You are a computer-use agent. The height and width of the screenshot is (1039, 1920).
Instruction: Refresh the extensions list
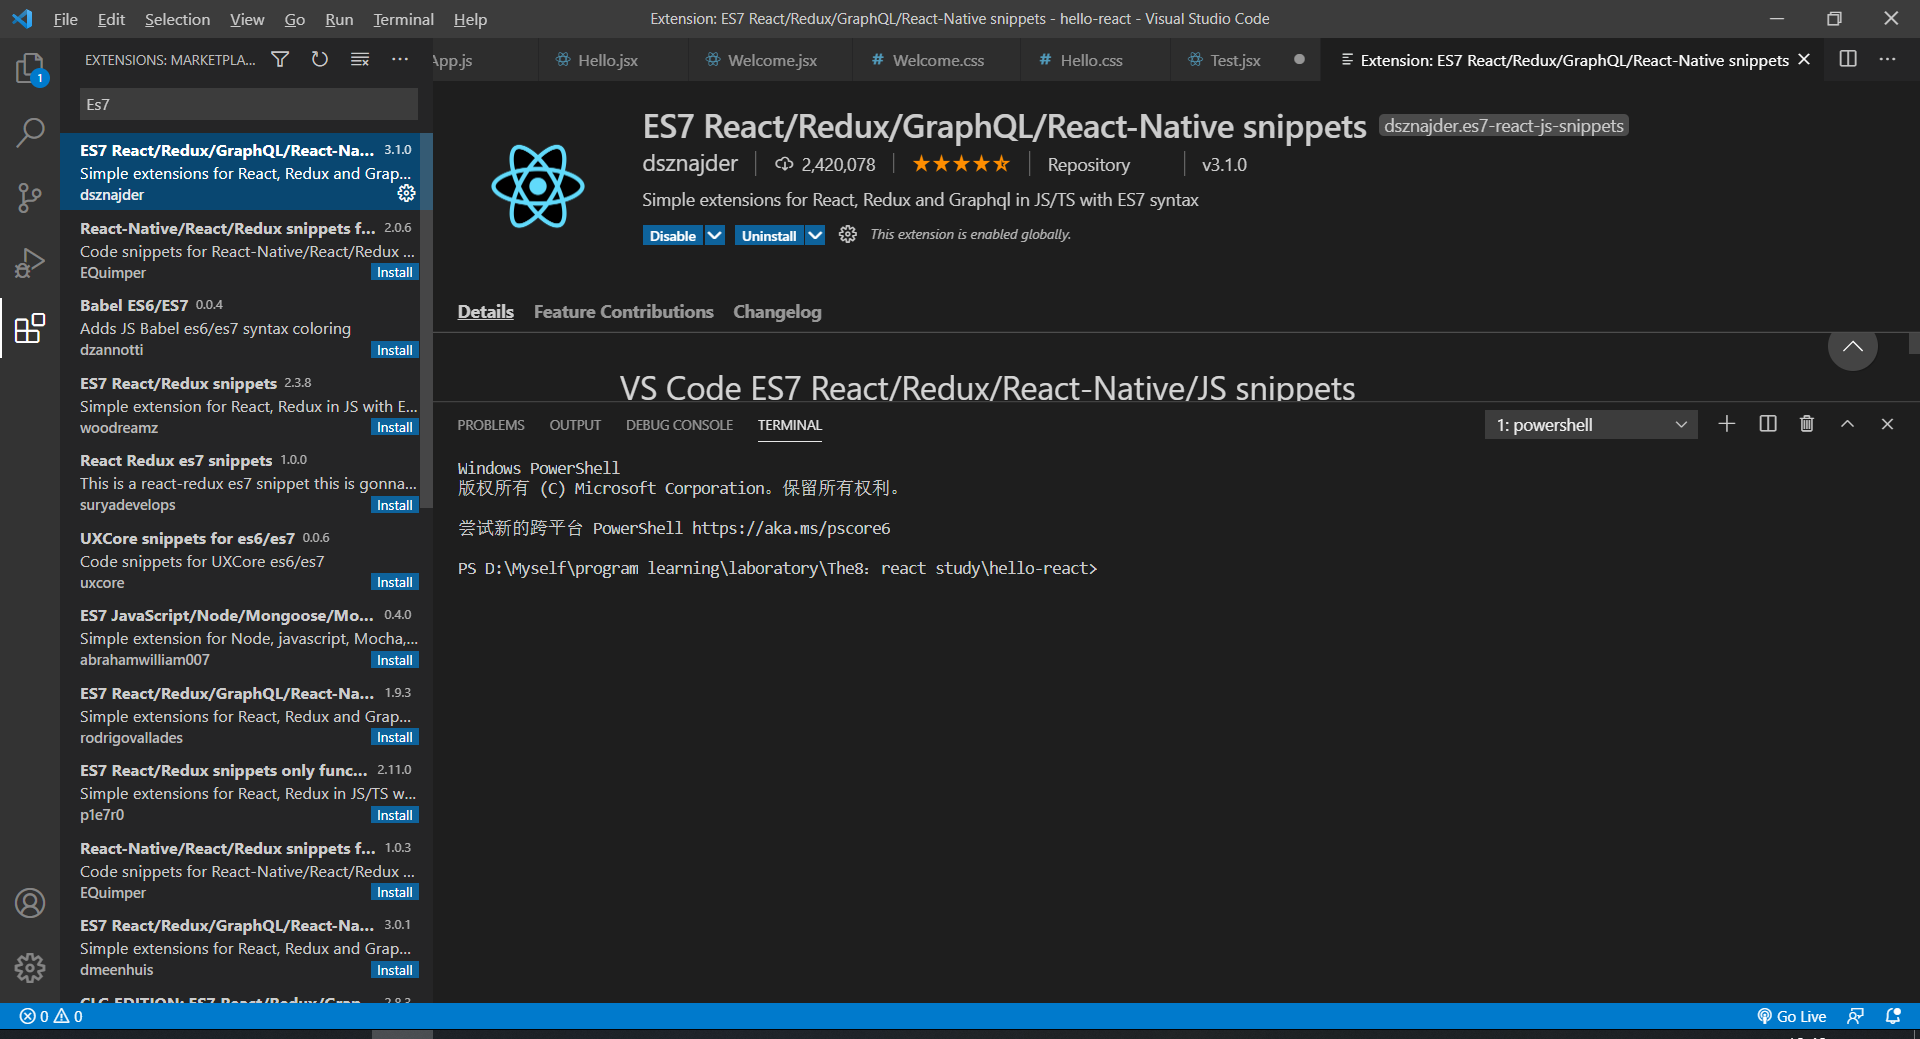click(x=320, y=60)
